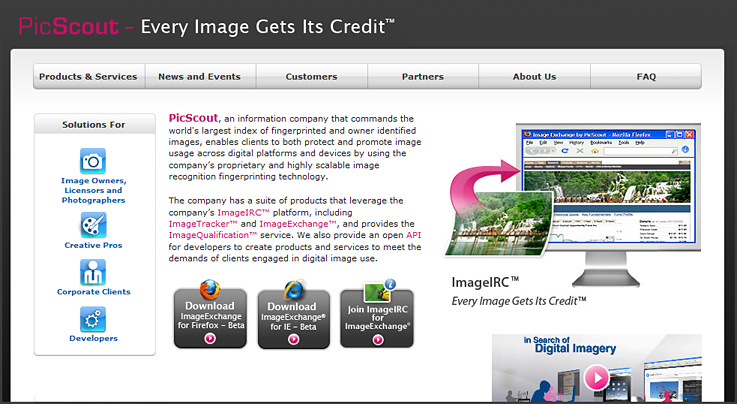
Task: Click Join ImageIRC for ImageExchange button
Action: (x=377, y=319)
